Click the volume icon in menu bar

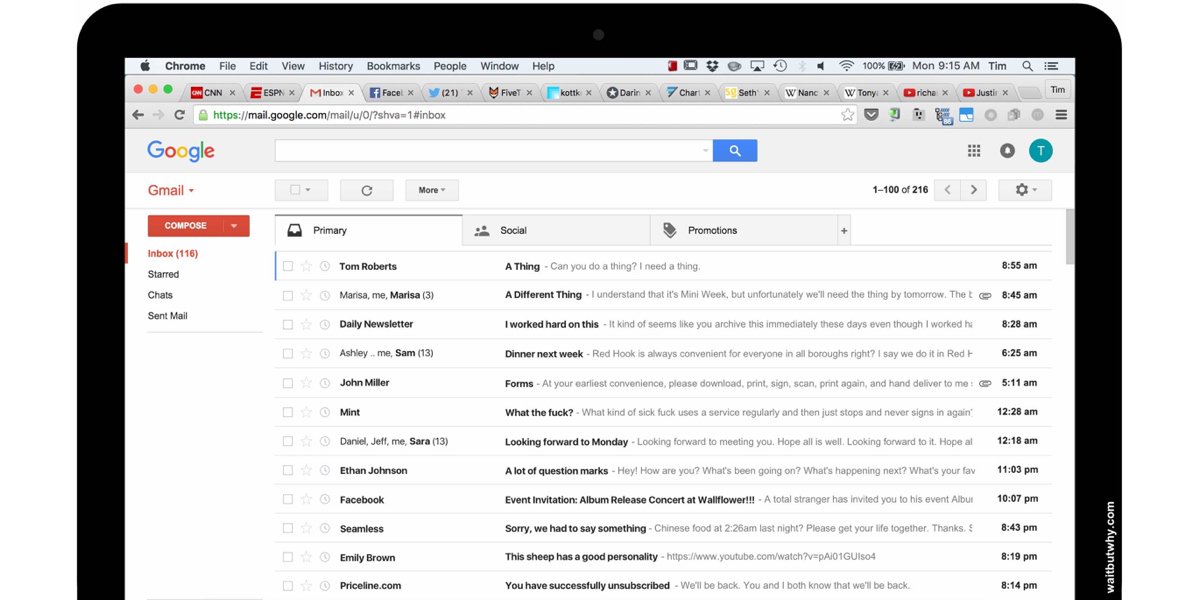[821, 66]
